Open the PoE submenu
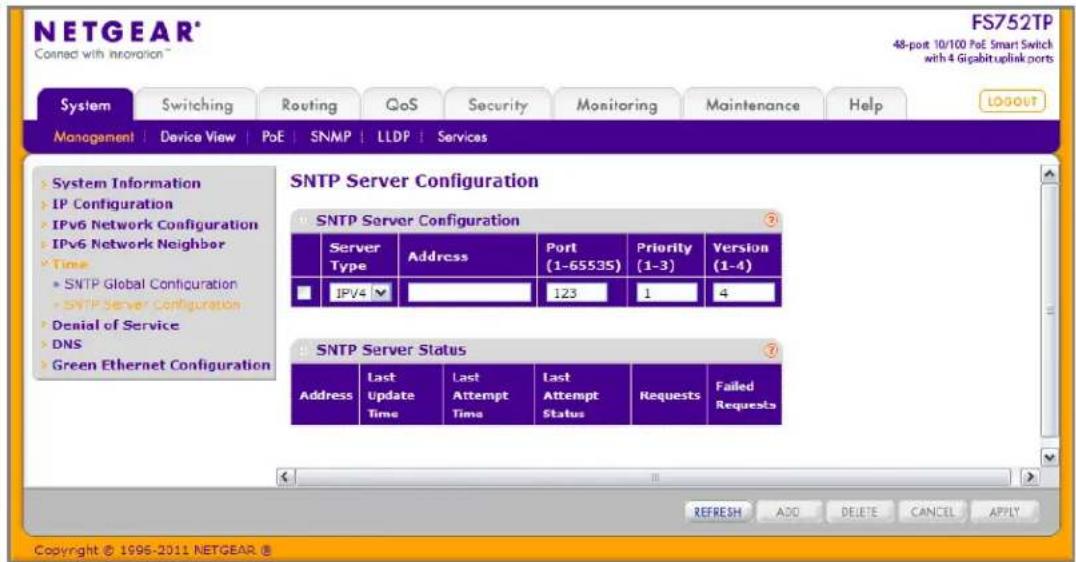This screenshot has height=562, width=1076. coord(272,137)
